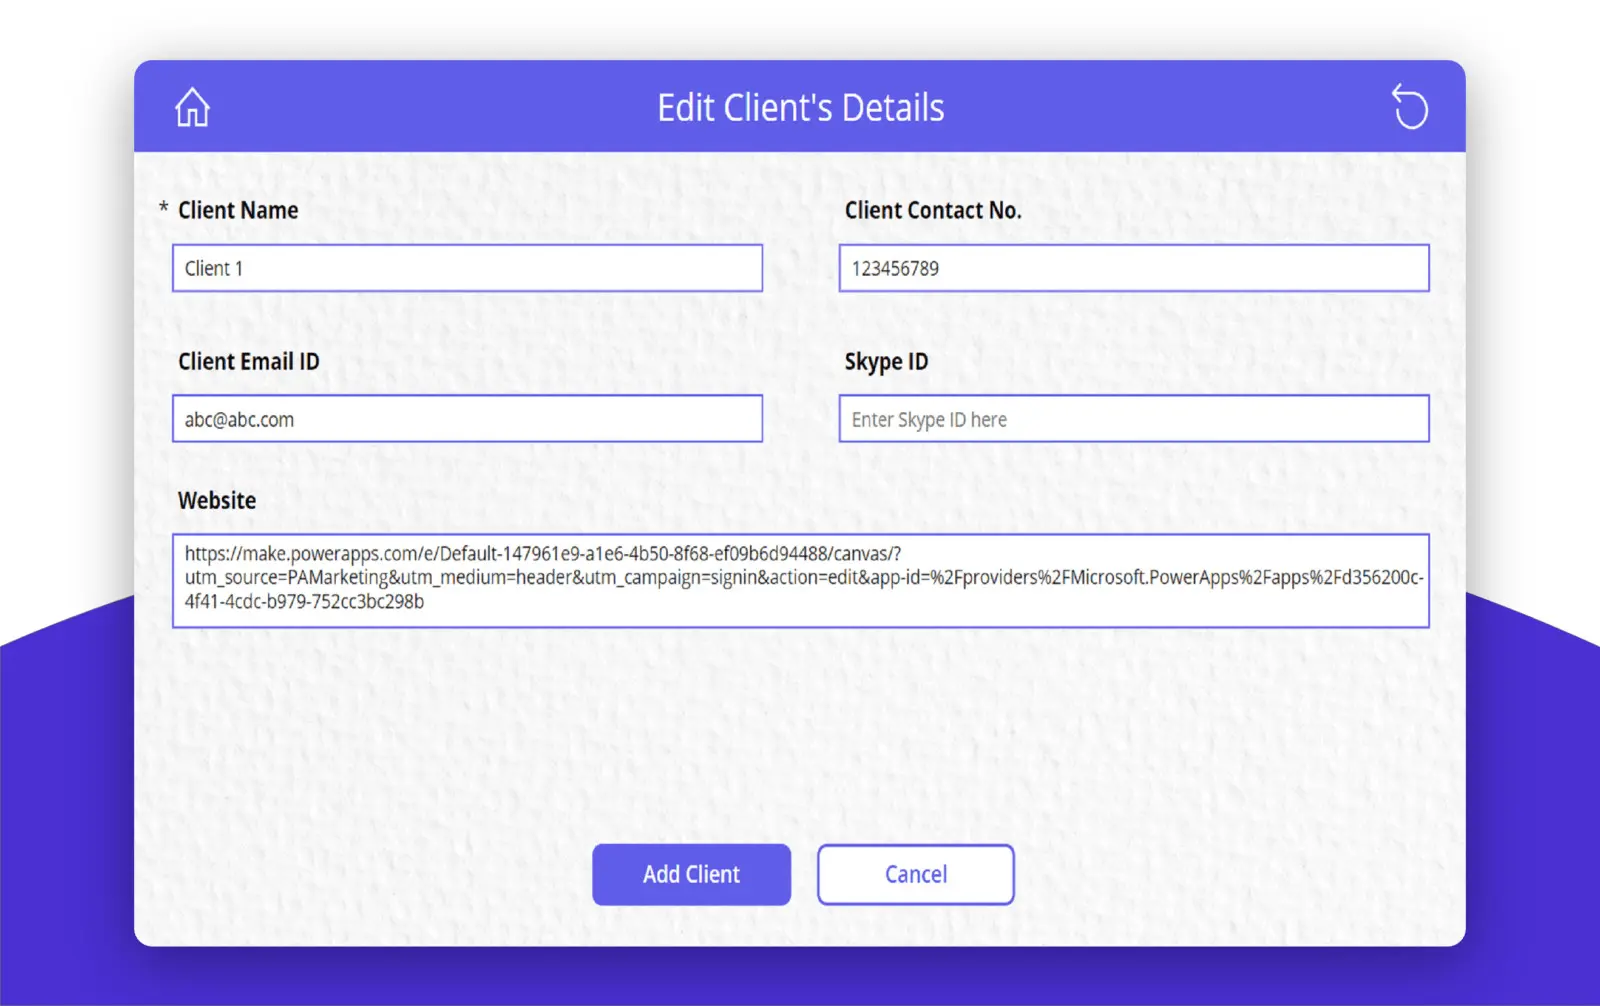This screenshot has width=1600, height=1006.
Task: Click into the Client Contact No. field
Action: 1133,268
